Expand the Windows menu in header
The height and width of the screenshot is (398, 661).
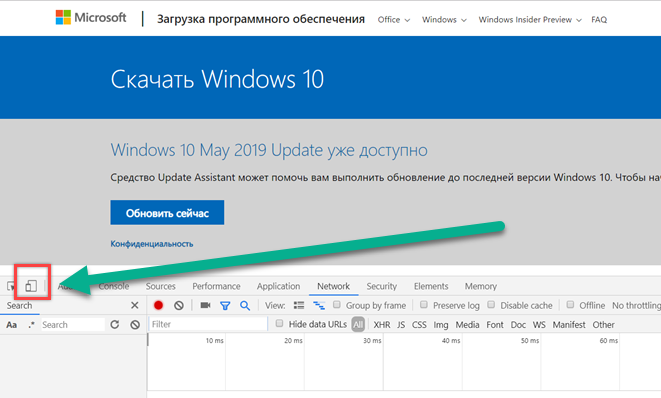[444, 20]
